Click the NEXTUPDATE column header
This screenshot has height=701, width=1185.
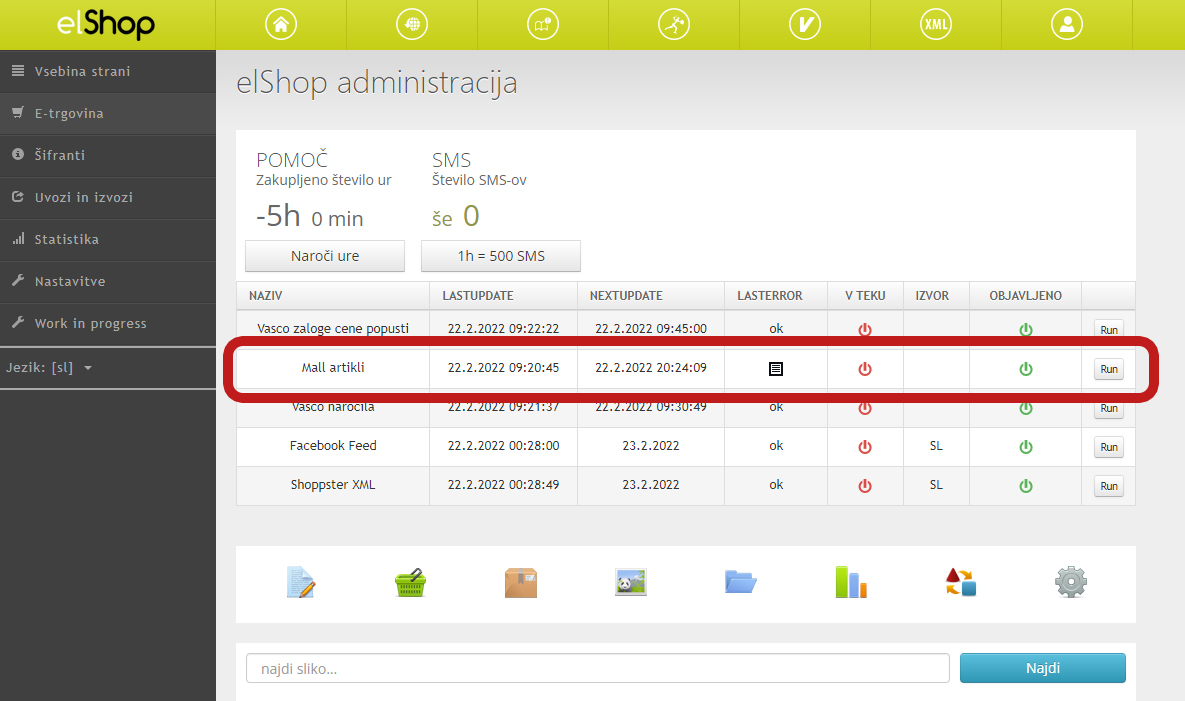coord(651,295)
